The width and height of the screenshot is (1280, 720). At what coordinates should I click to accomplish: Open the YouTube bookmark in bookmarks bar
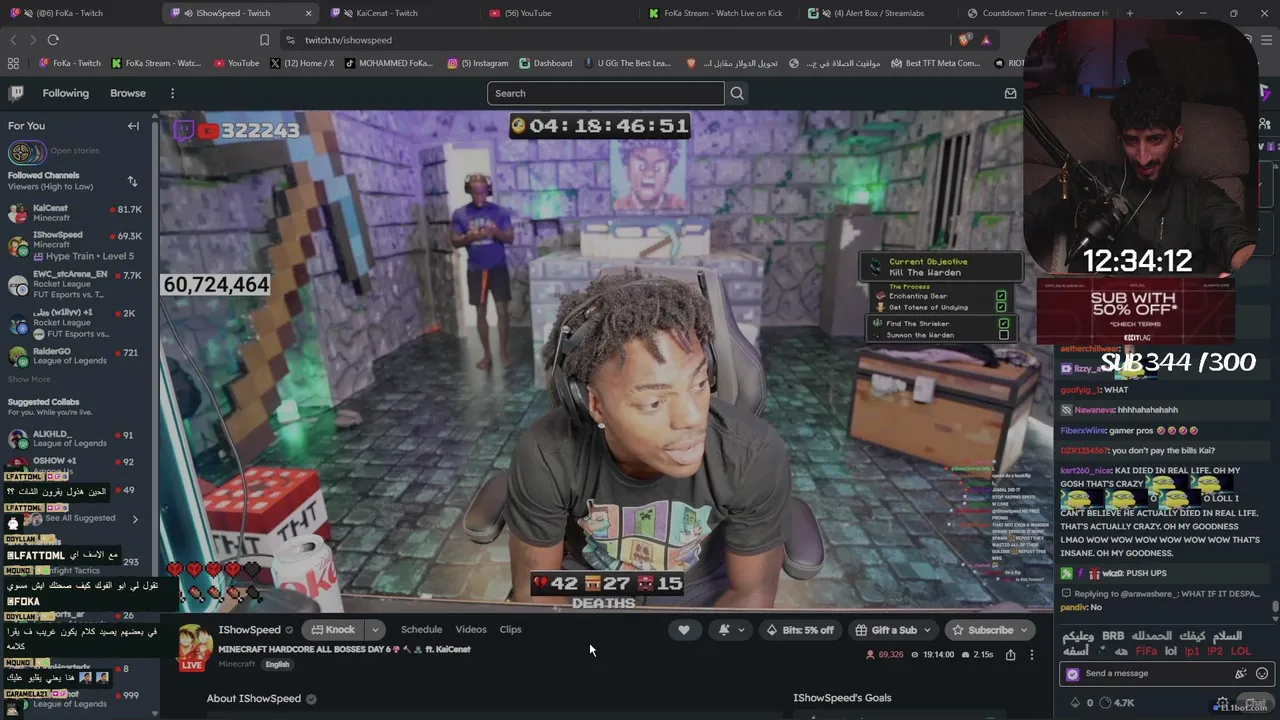point(236,63)
